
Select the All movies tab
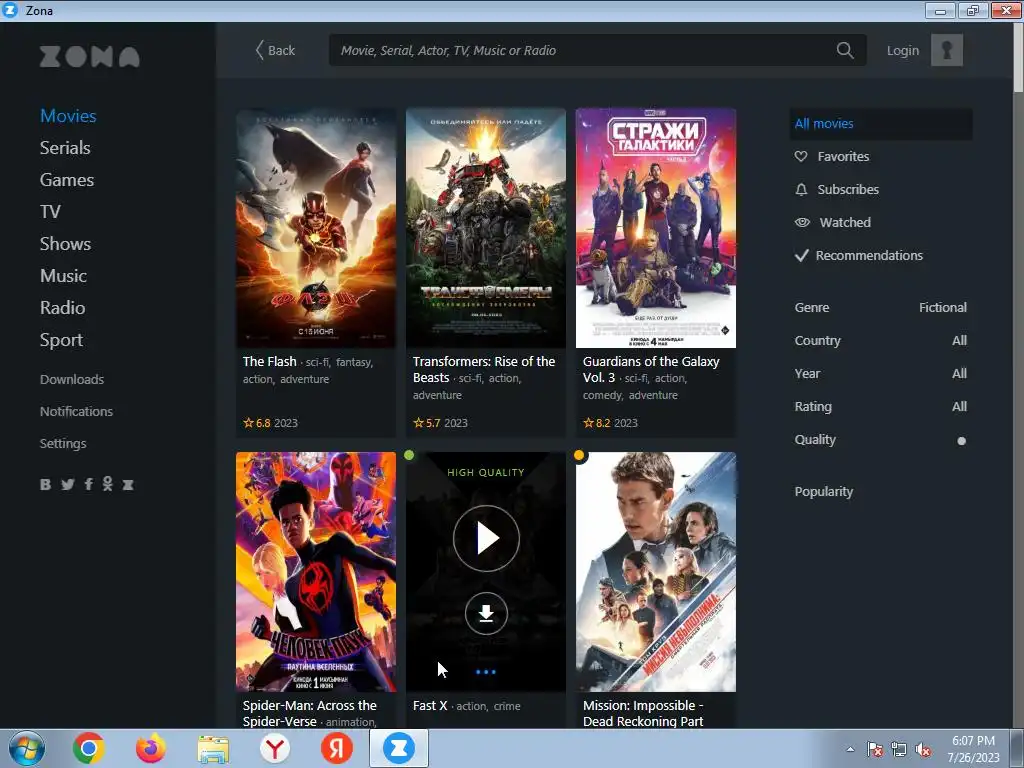point(880,123)
